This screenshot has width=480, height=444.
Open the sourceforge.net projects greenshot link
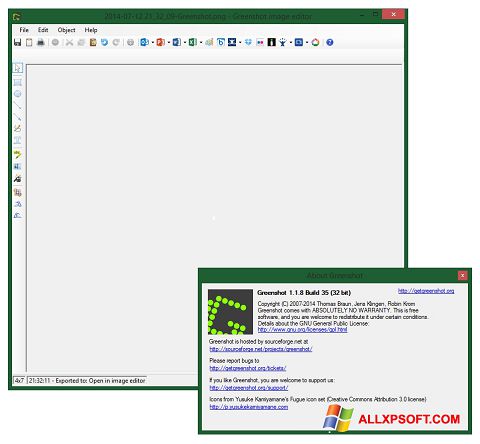click(x=261, y=349)
